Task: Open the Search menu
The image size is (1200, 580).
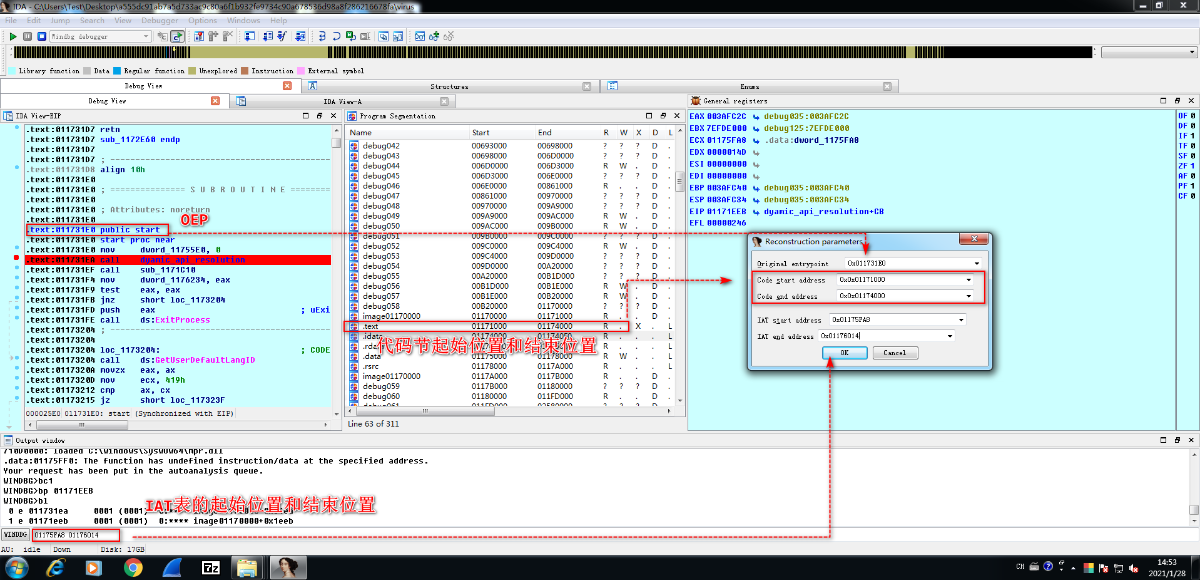Action: pyautogui.click(x=92, y=20)
